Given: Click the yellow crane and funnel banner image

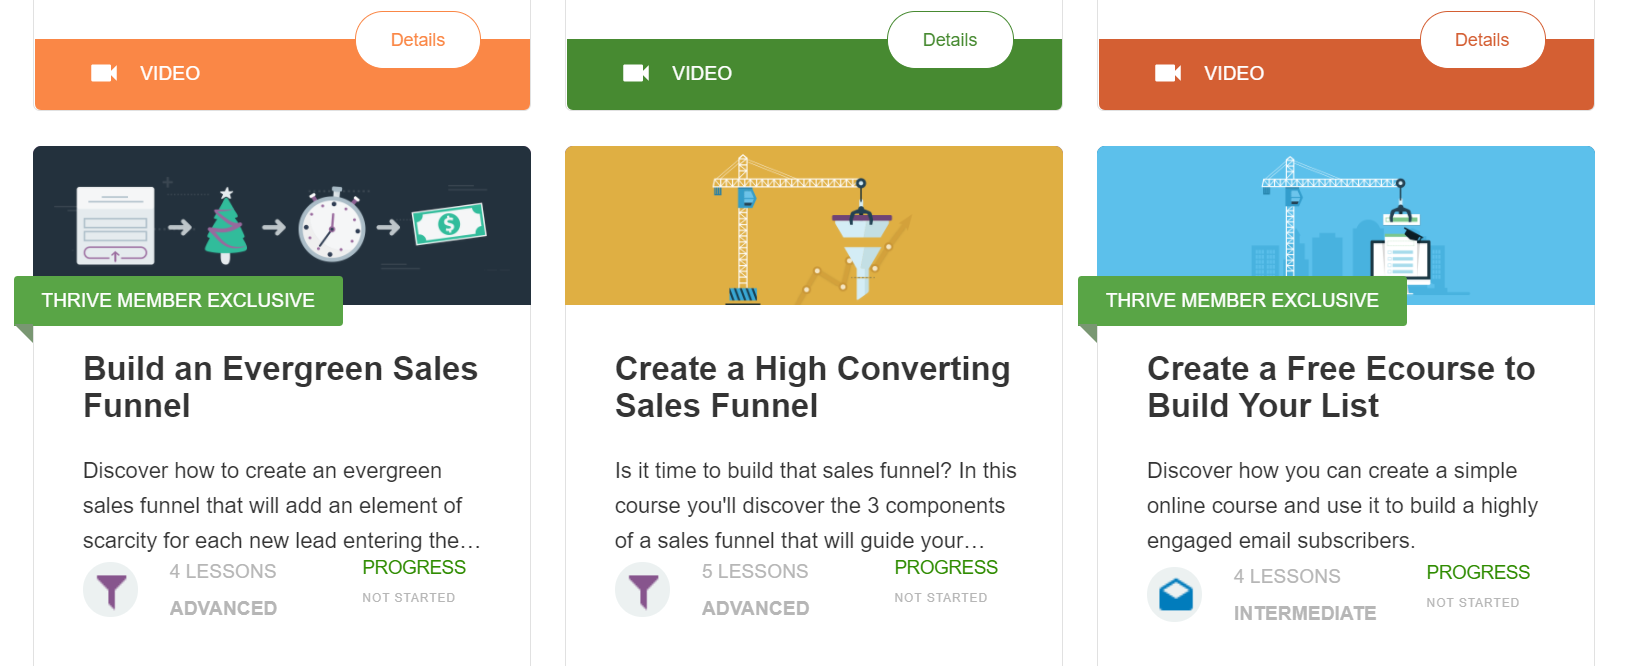Looking at the screenshot, I should pyautogui.click(x=814, y=225).
